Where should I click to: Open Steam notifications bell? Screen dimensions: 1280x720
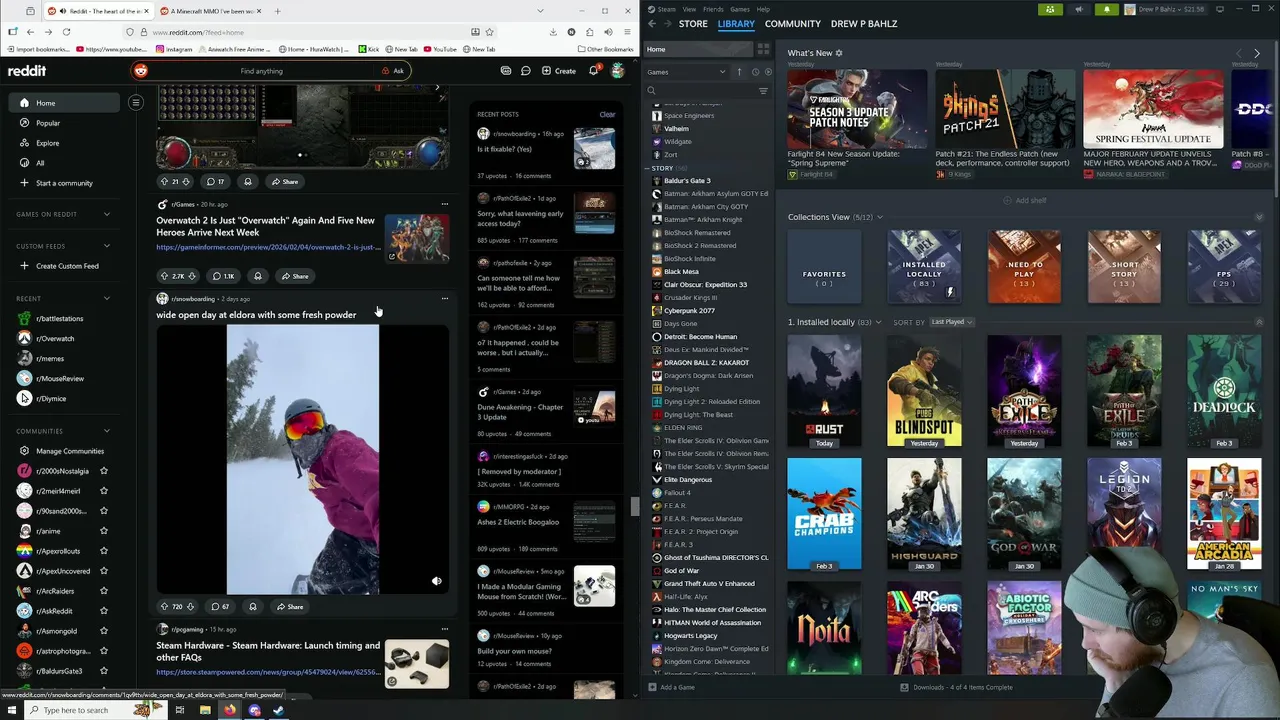click(1106, 9)
